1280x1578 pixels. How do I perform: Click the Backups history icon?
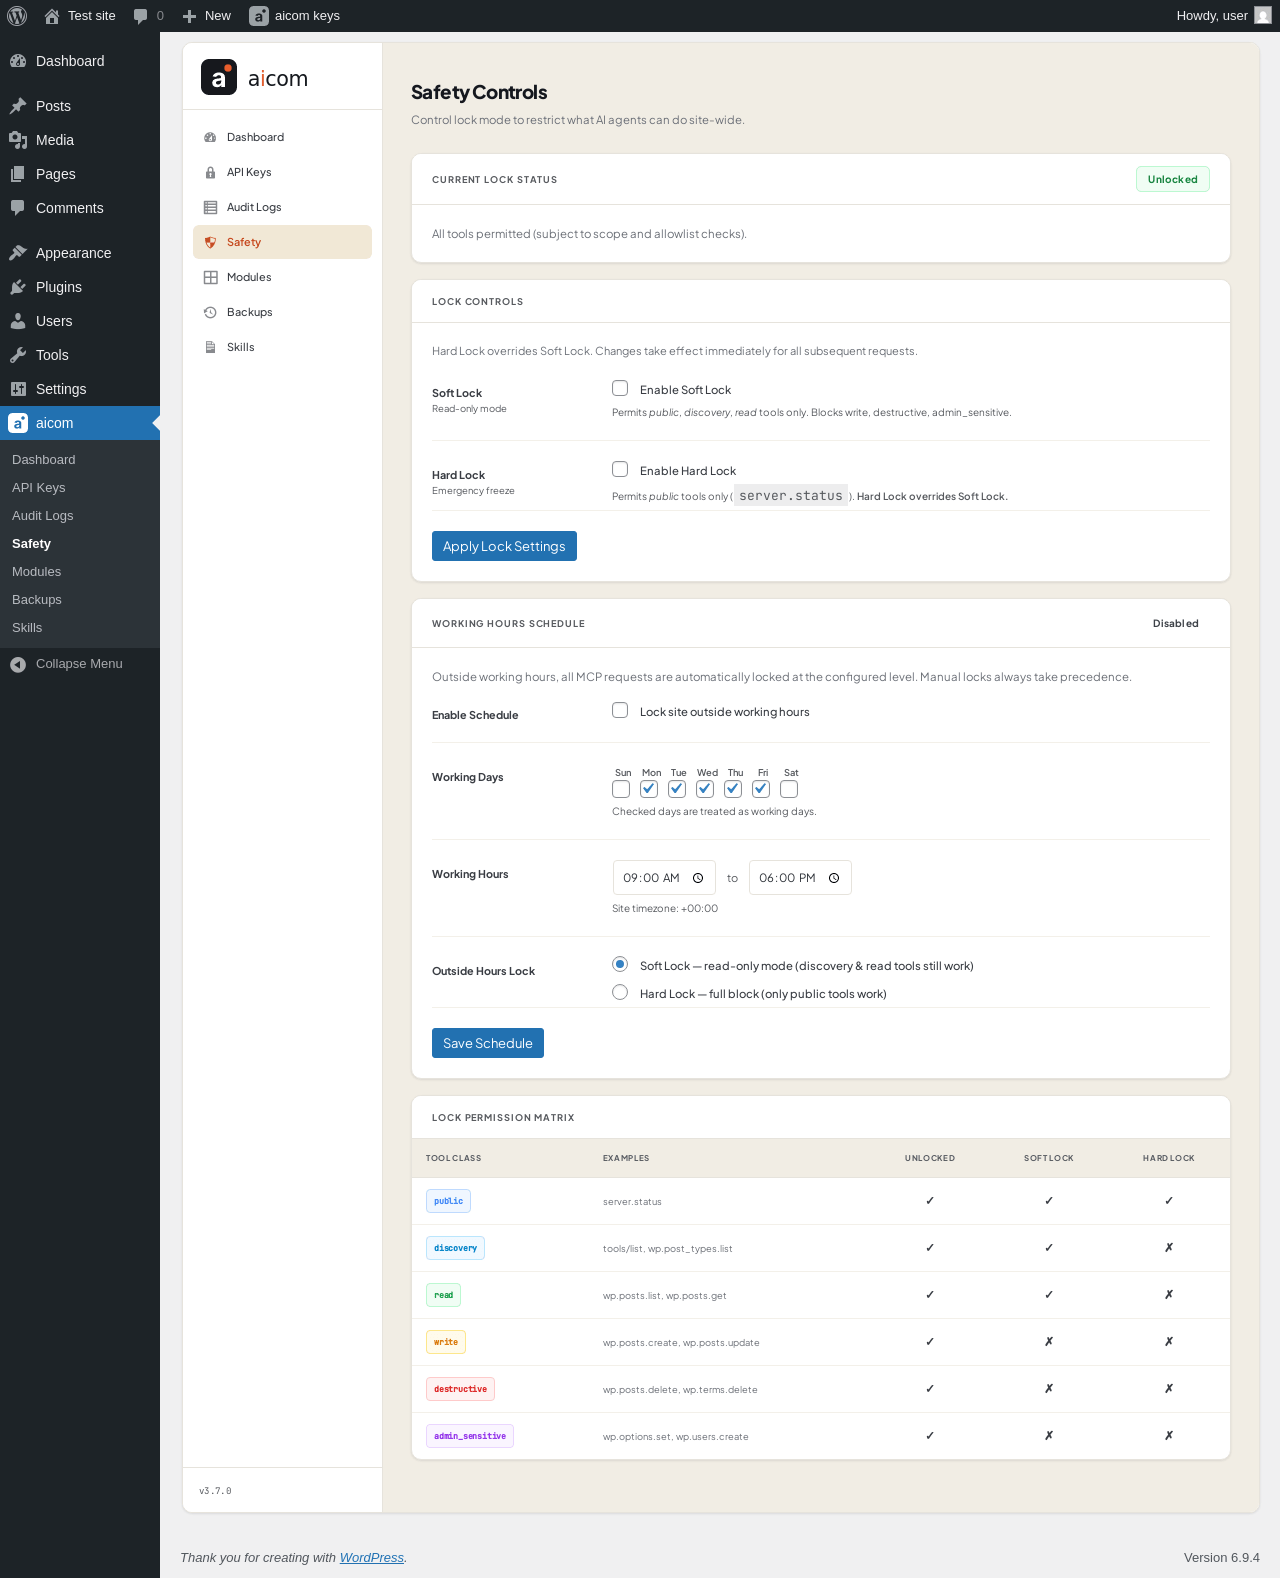[210, 312]
